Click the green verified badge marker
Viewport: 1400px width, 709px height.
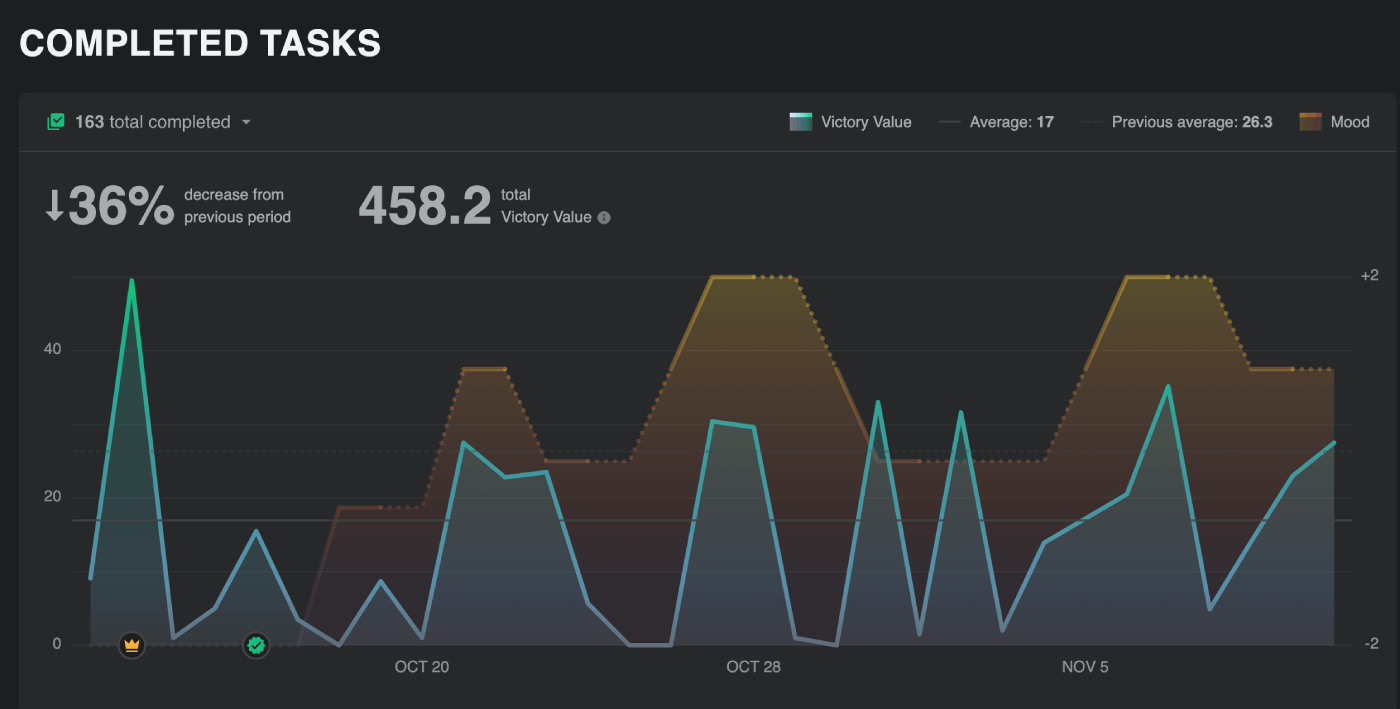pyautogui.click(x=257, y=645)
